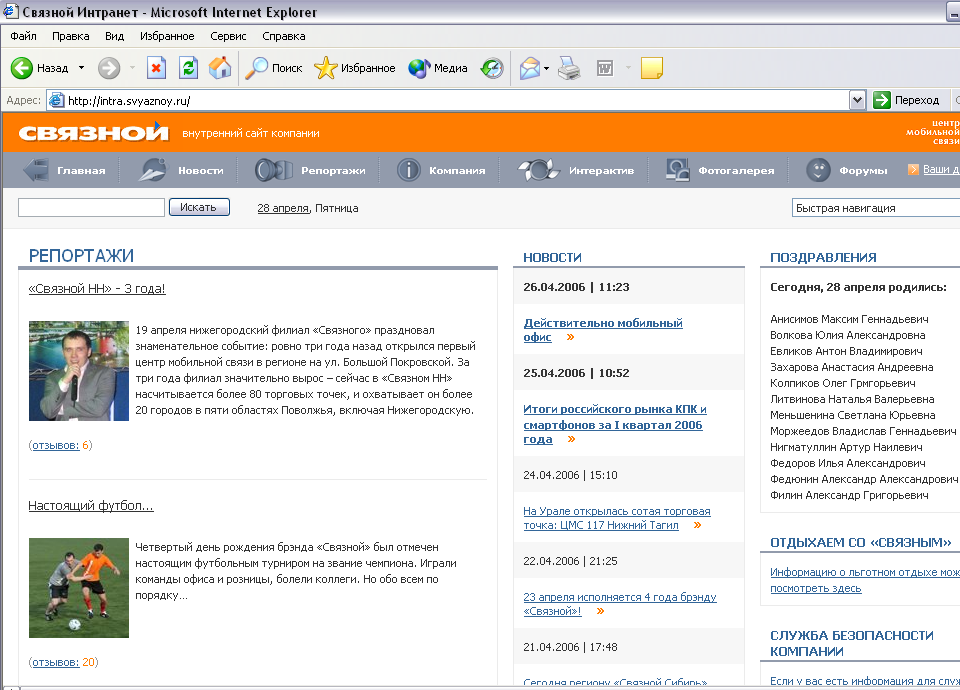The image size is (960, 690).
Task: Click the Новости paper plane icon
Action: click(152, 170)
